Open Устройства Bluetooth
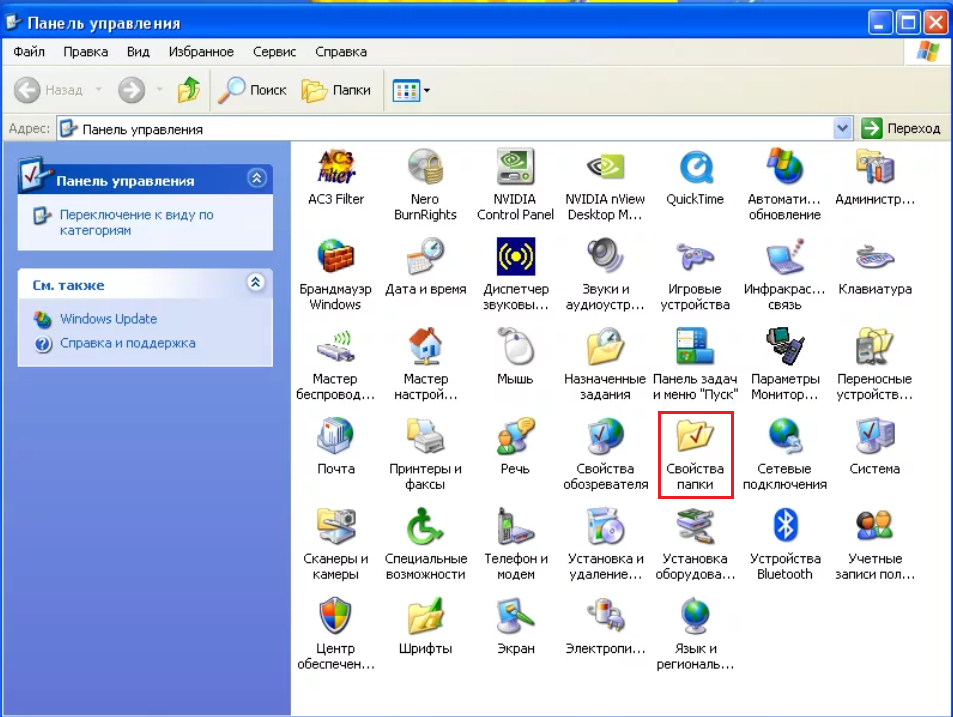 pyautogui.click(x=785, y=544)
